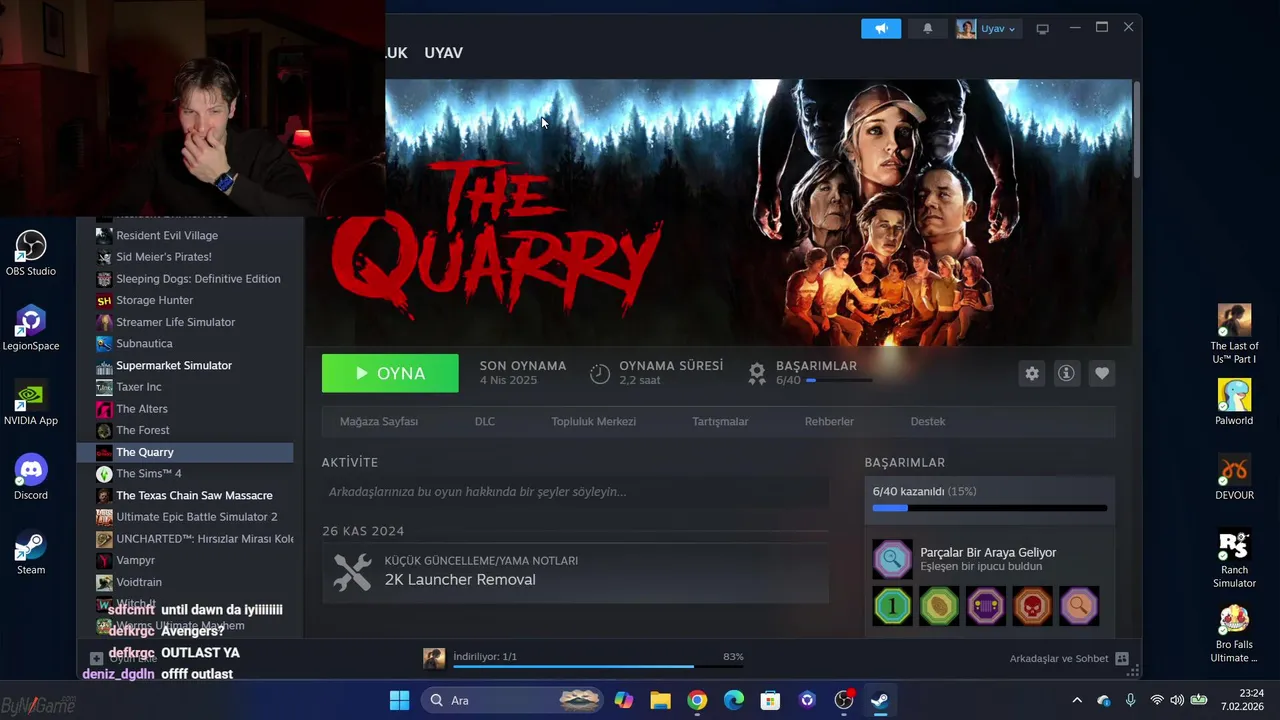Click the red skull achievement badge

[x=1032, y=606]
